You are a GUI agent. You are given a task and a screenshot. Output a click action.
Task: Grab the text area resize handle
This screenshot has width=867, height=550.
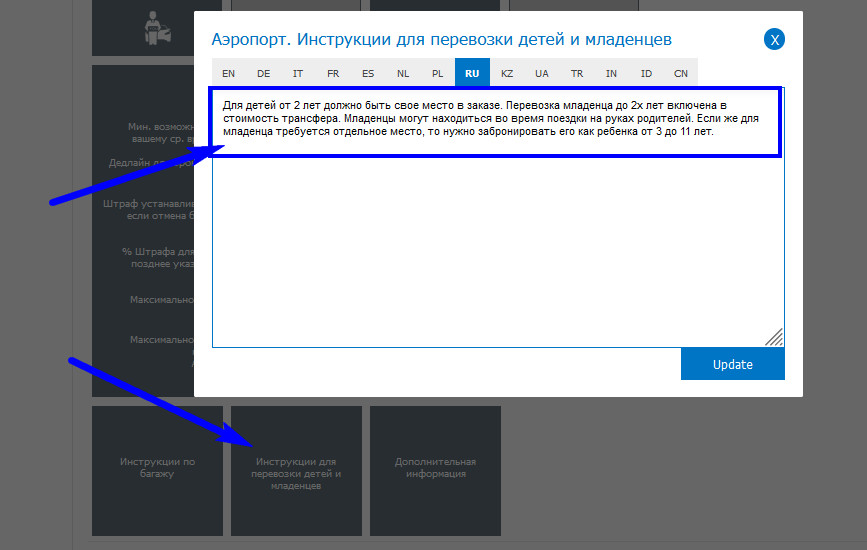775,338
